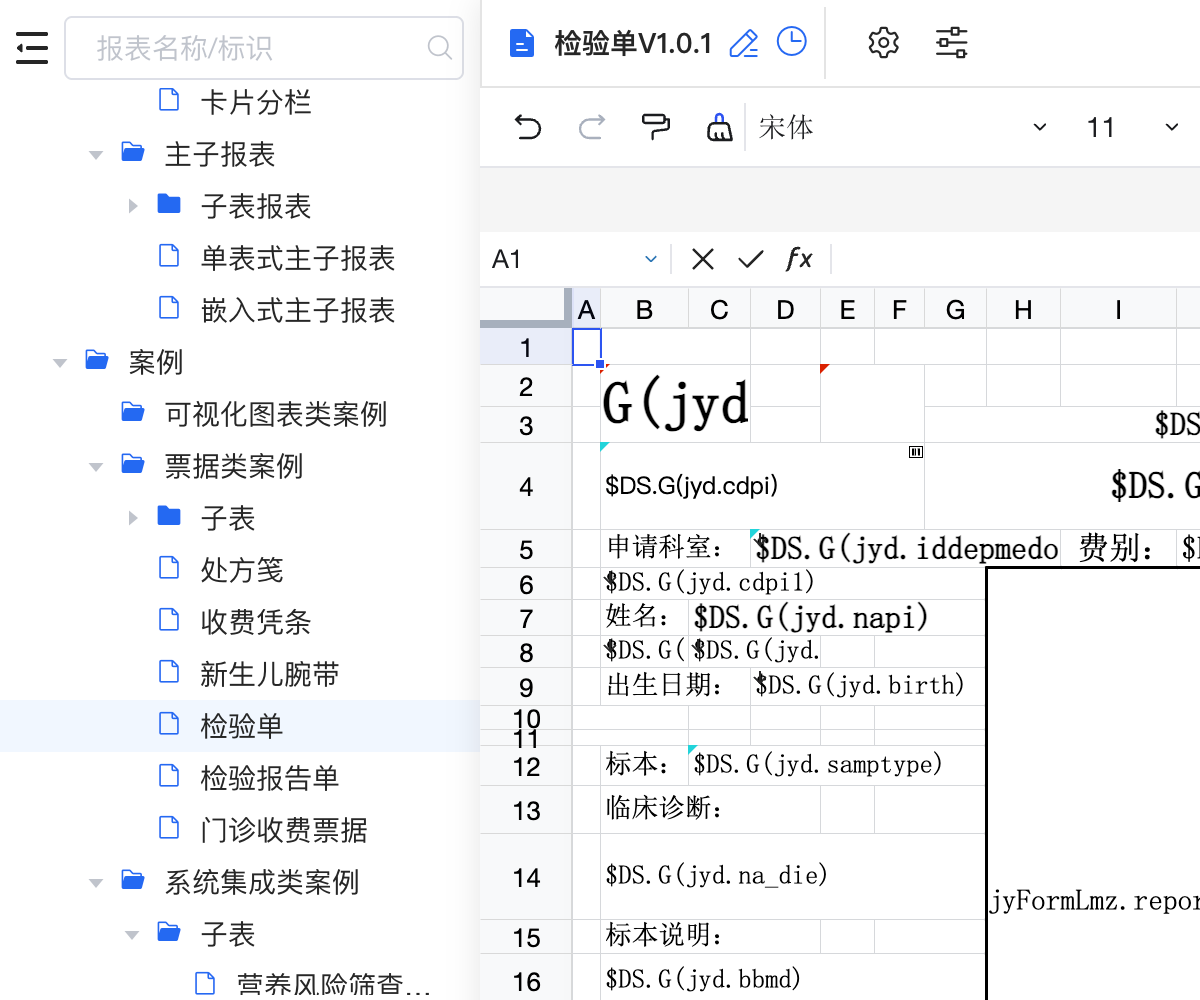Click the 临床诊断： cell

pyautogui.click(x=710, y=809)
